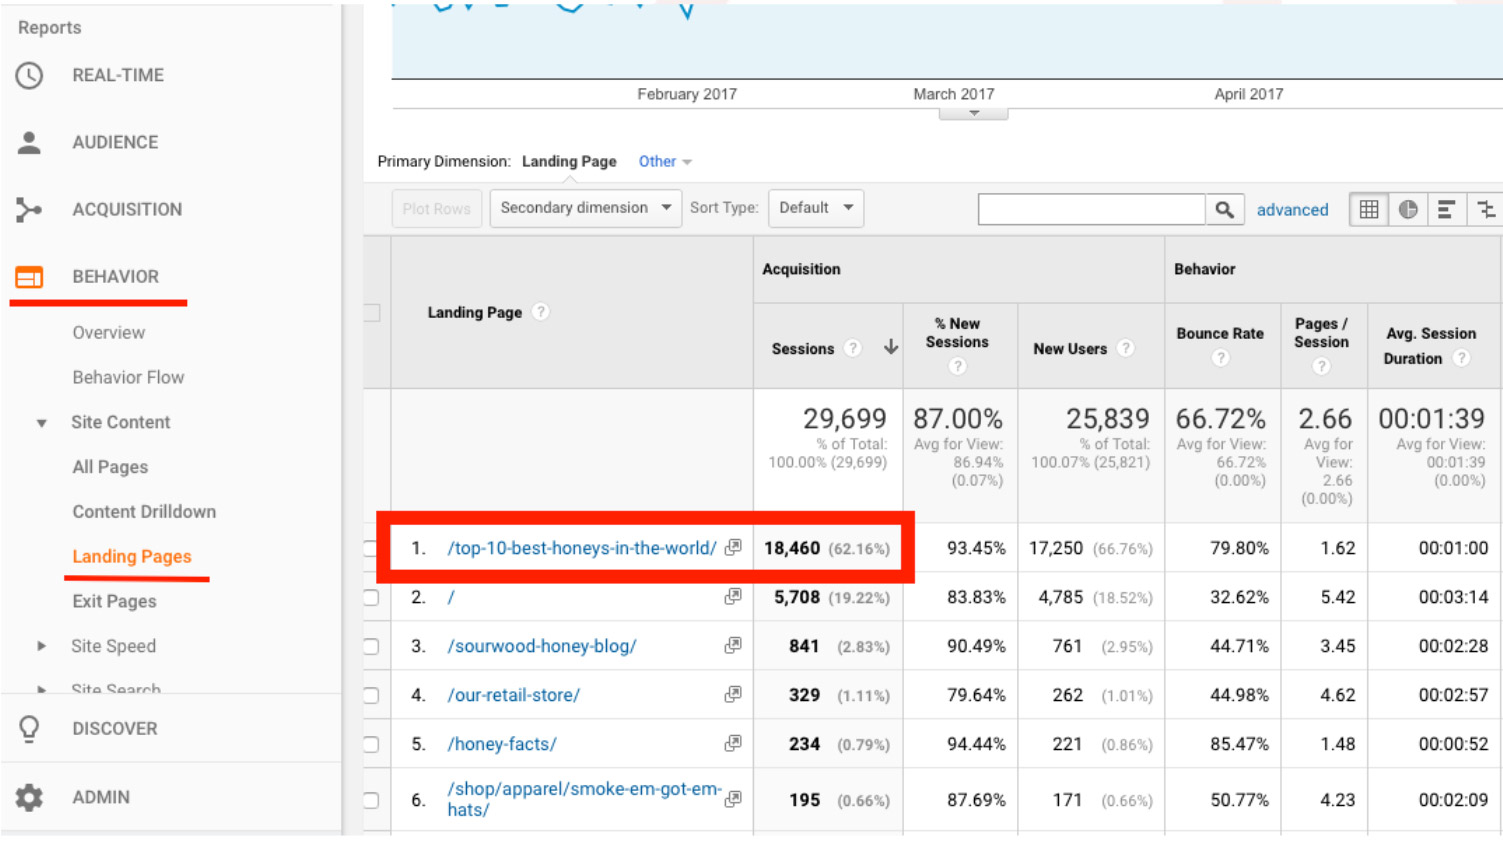
Task: Open the /honey-facts/ link
Action: tap(501, 744)
